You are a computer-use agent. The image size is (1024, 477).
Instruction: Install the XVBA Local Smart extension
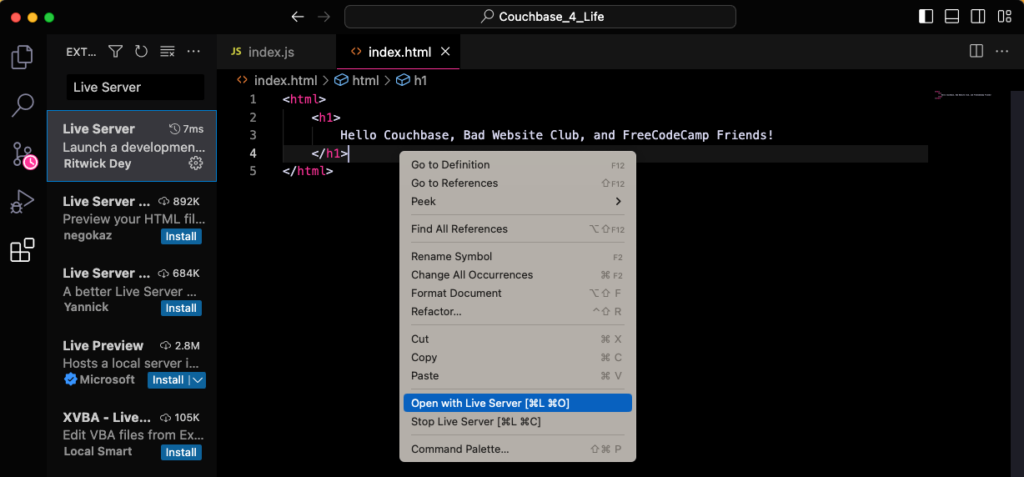181,452
